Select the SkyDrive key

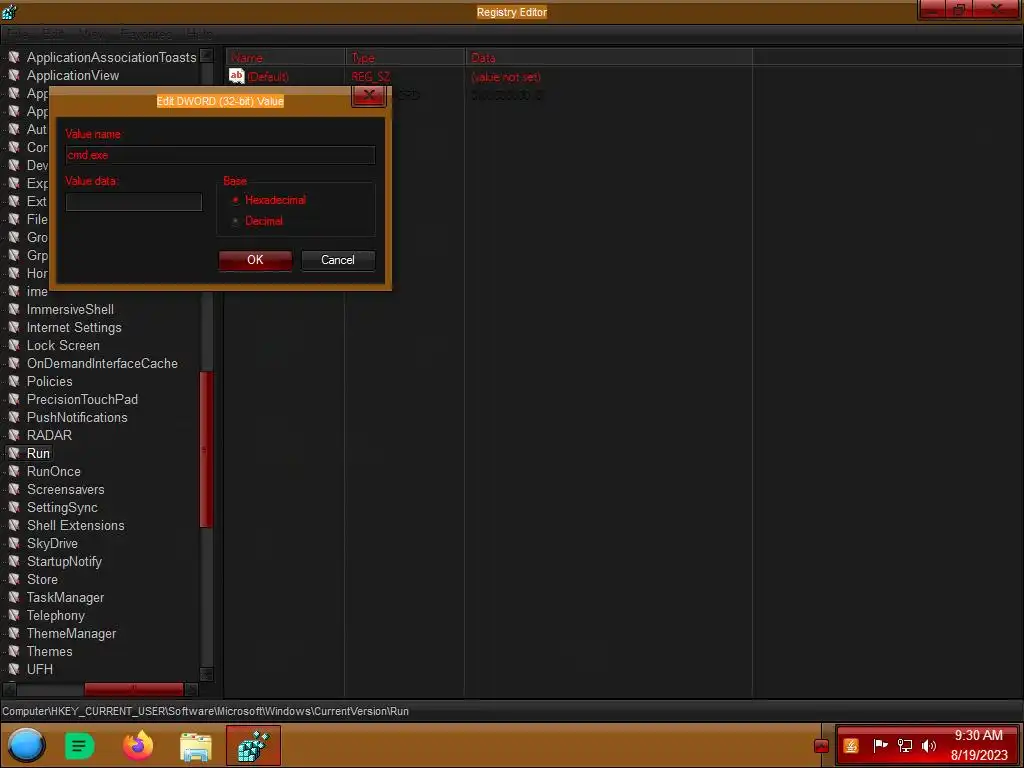52,543
